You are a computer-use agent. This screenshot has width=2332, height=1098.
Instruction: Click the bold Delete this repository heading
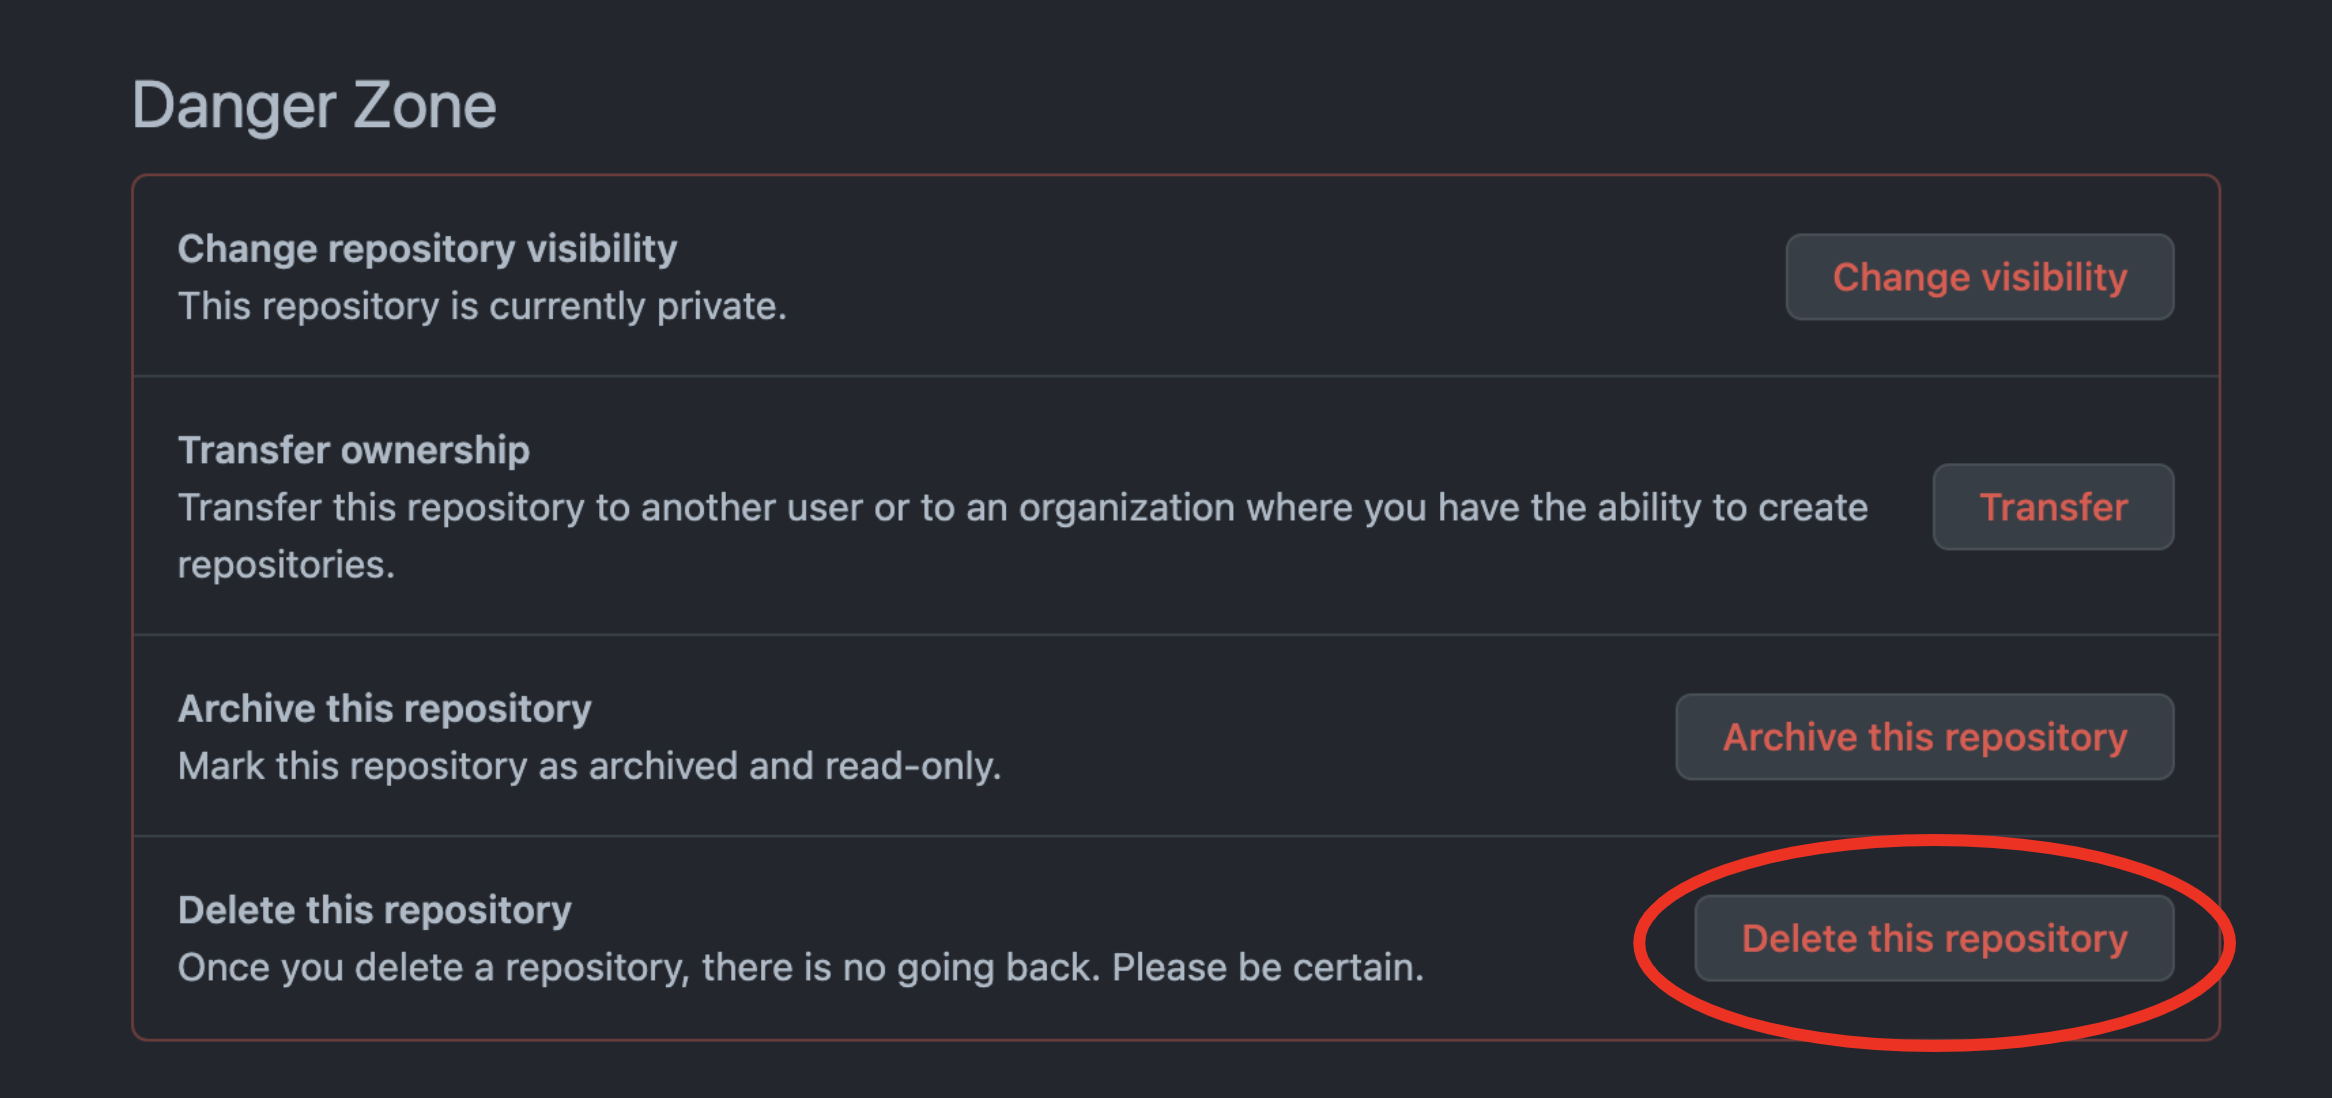tap(375, 910)
